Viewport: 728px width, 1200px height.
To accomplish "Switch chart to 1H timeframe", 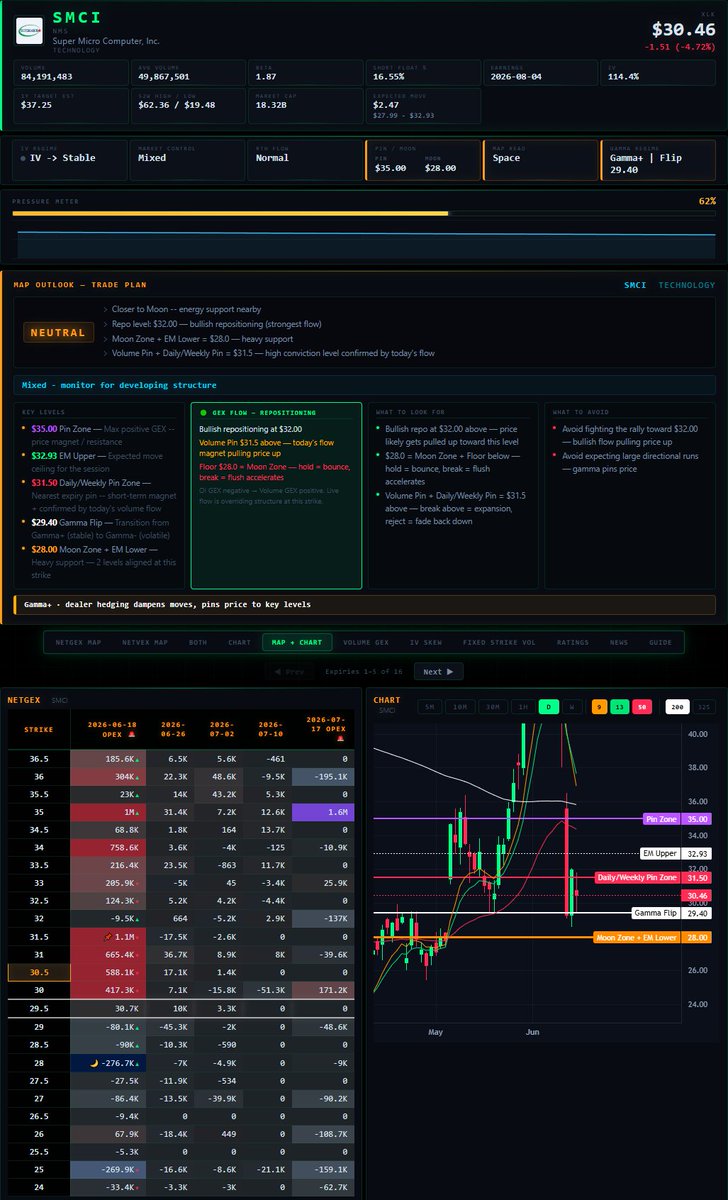I will pyautogui.click(x=522, y=706).
